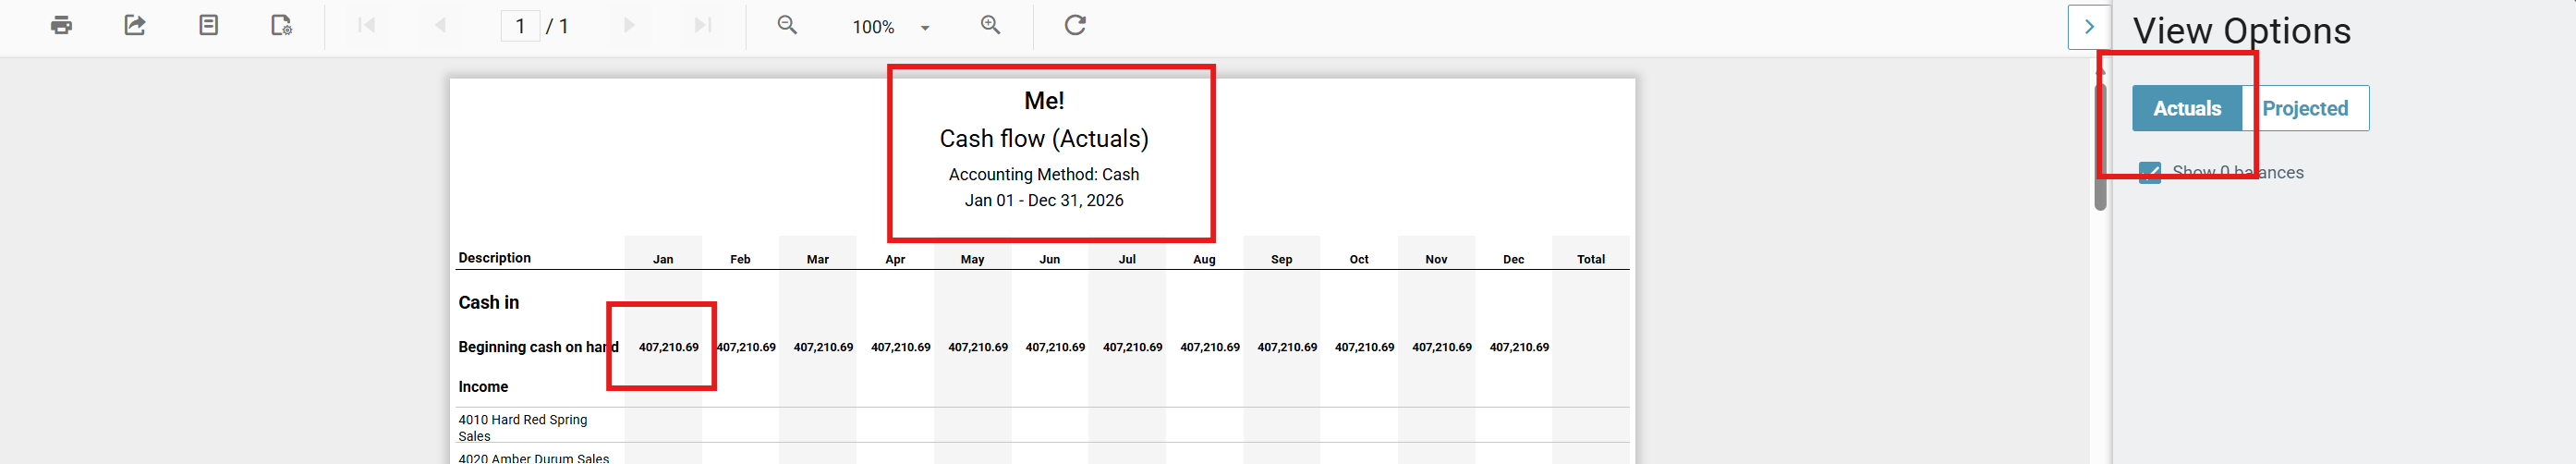Click January beginning cash value 407,210.69

coord(668,347)
